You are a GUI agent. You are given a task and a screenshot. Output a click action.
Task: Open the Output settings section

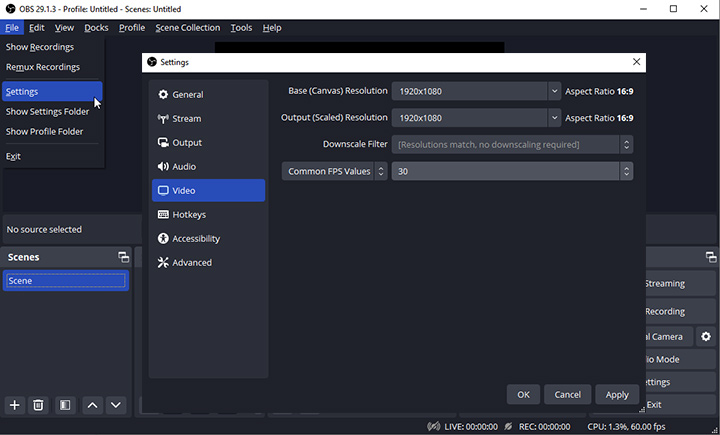208,142
